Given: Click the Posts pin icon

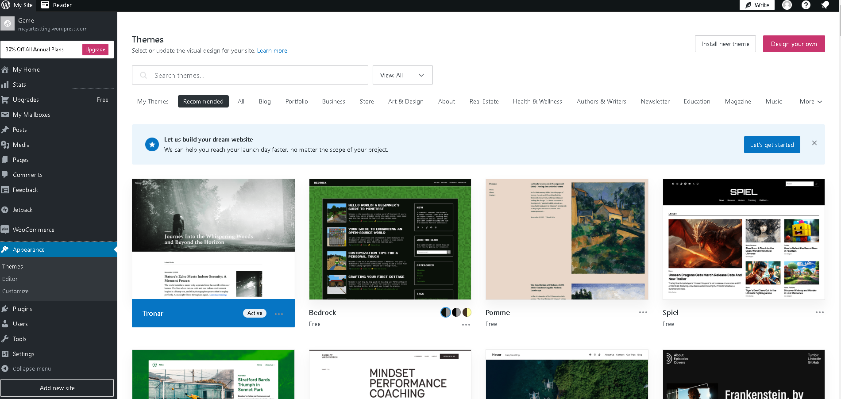Looking at the screenshot, I should point(5,130).
